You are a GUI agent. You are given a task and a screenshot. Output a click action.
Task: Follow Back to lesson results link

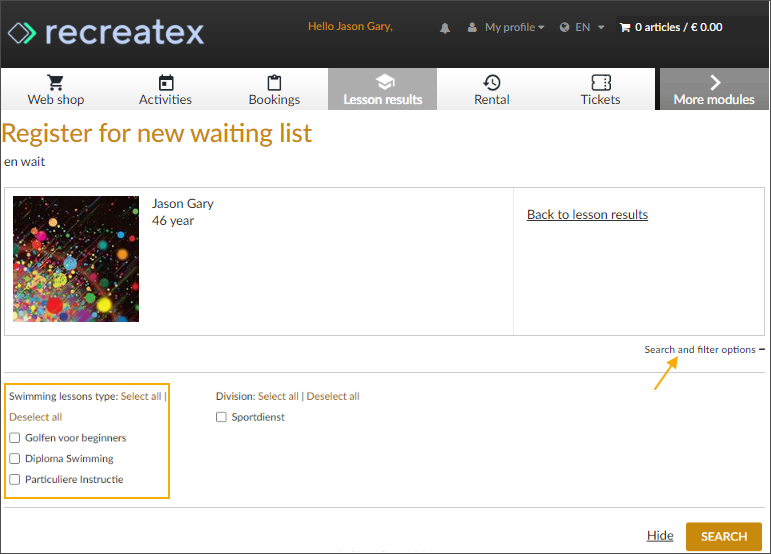(x=587, y=214)
